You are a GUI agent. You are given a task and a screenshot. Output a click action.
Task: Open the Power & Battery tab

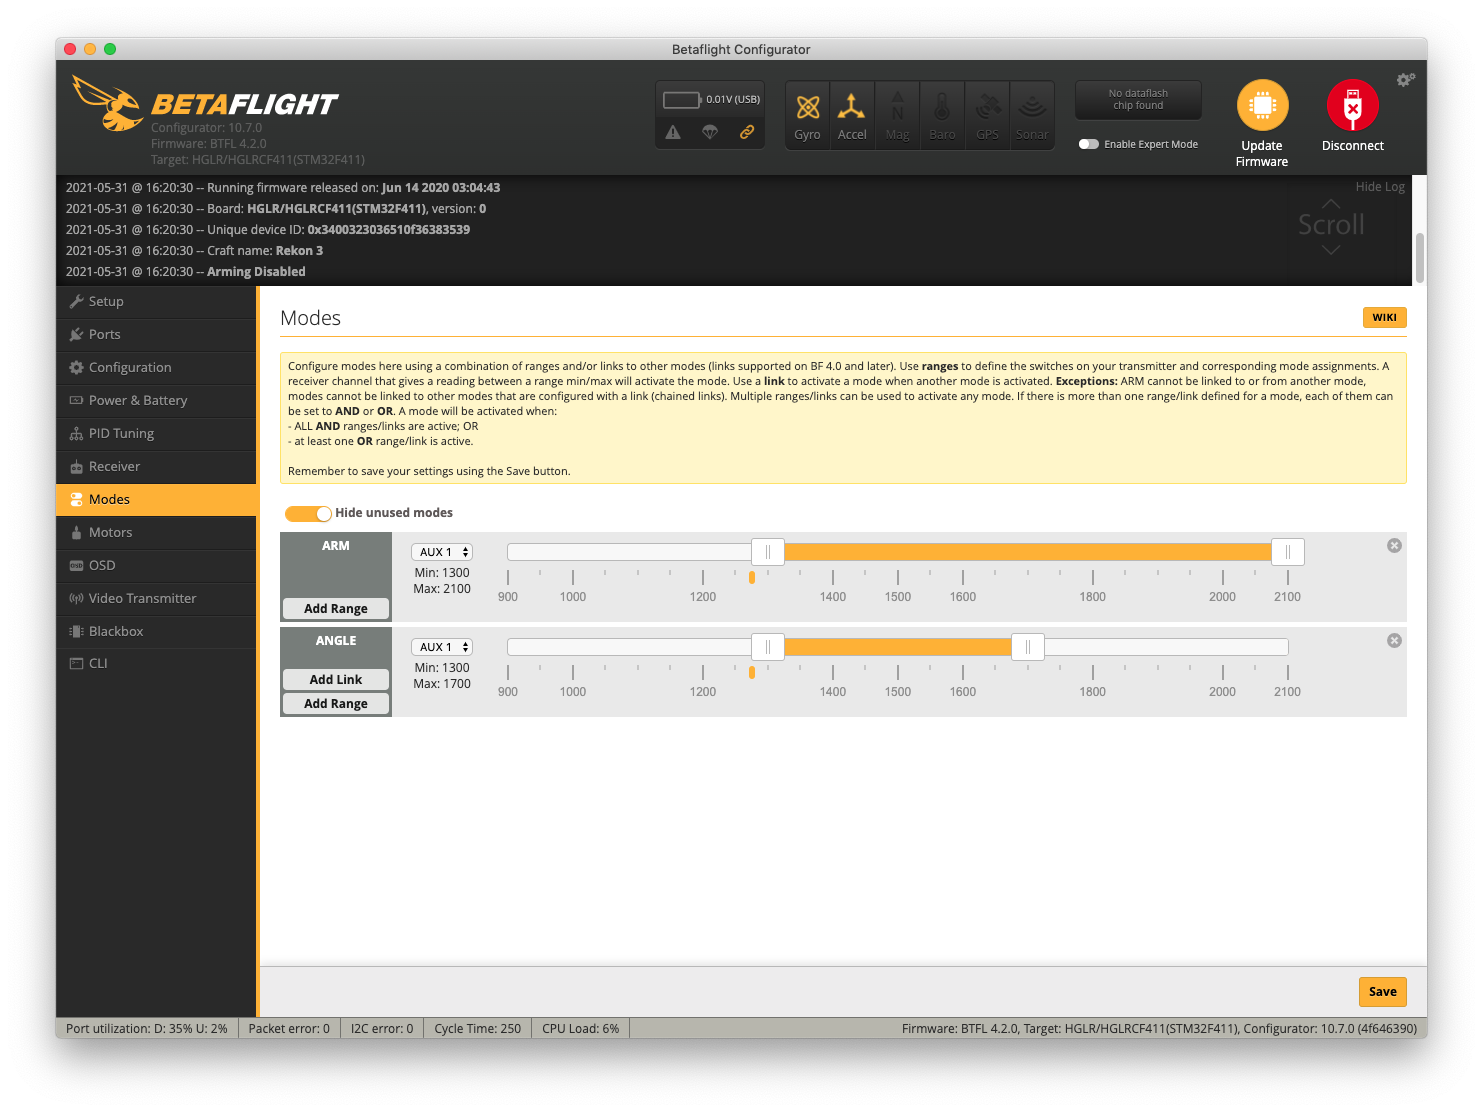156,401
